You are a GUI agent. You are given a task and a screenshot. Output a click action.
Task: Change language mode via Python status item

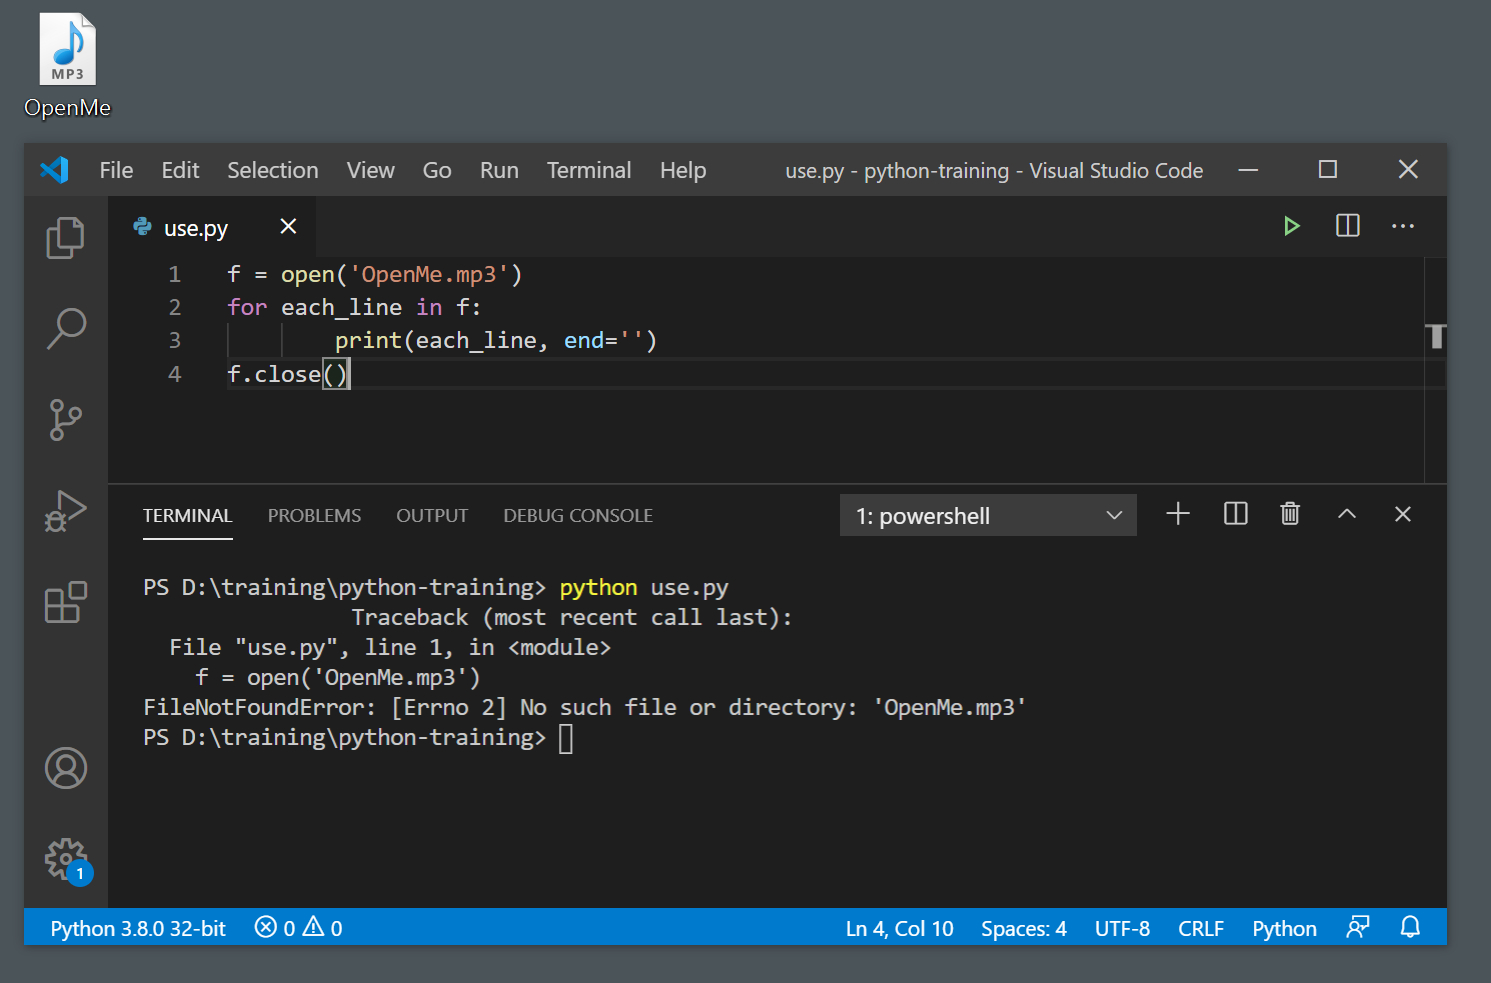pos(1284,928)
